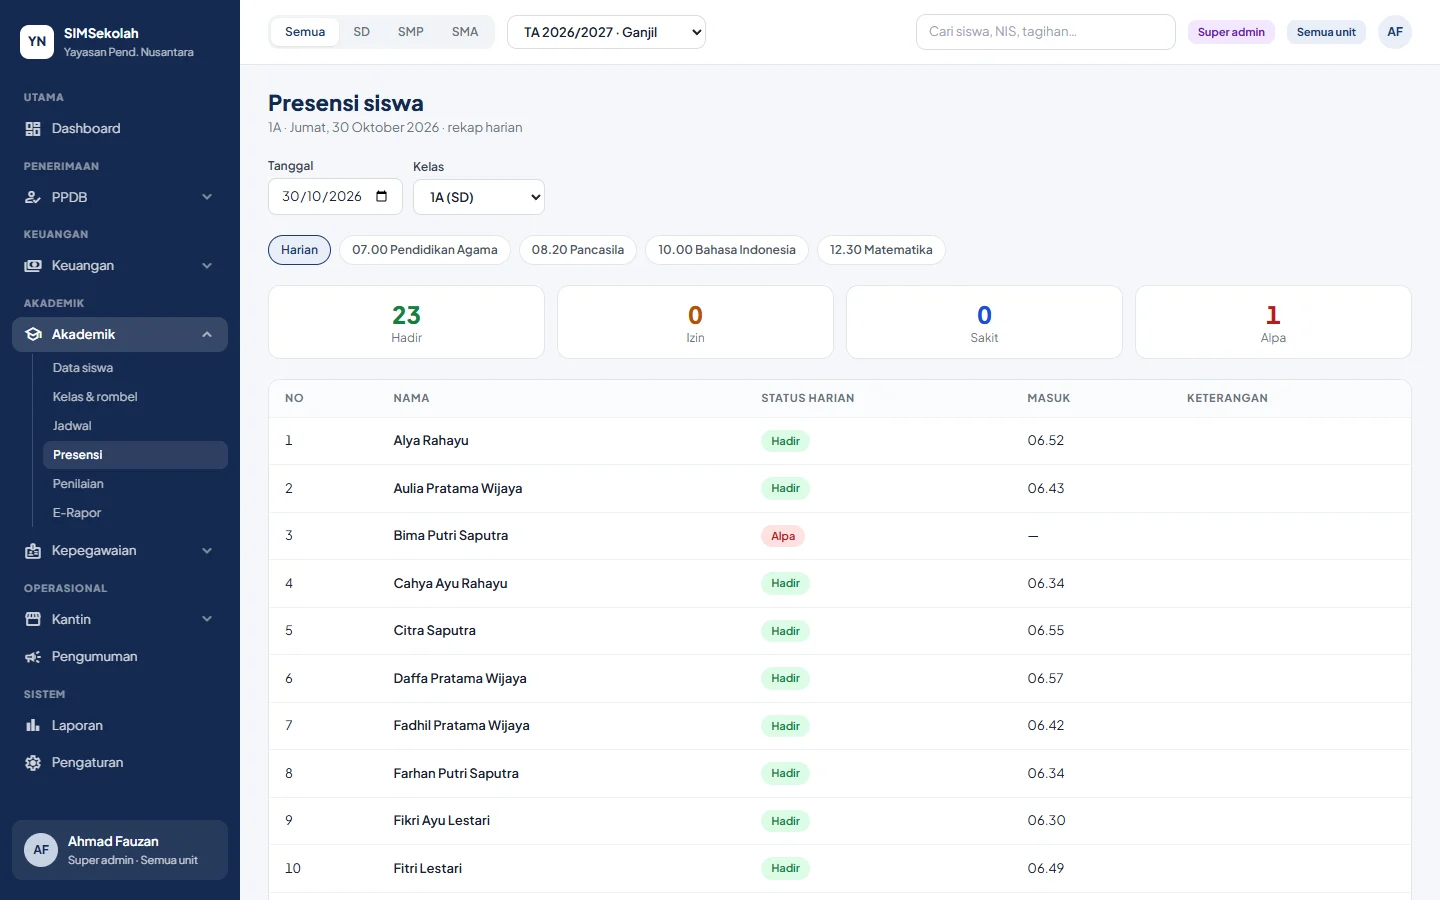Screen dimensions: 1440x900
Task: Select the 12.30 Matematika chip
Action: 881,250
